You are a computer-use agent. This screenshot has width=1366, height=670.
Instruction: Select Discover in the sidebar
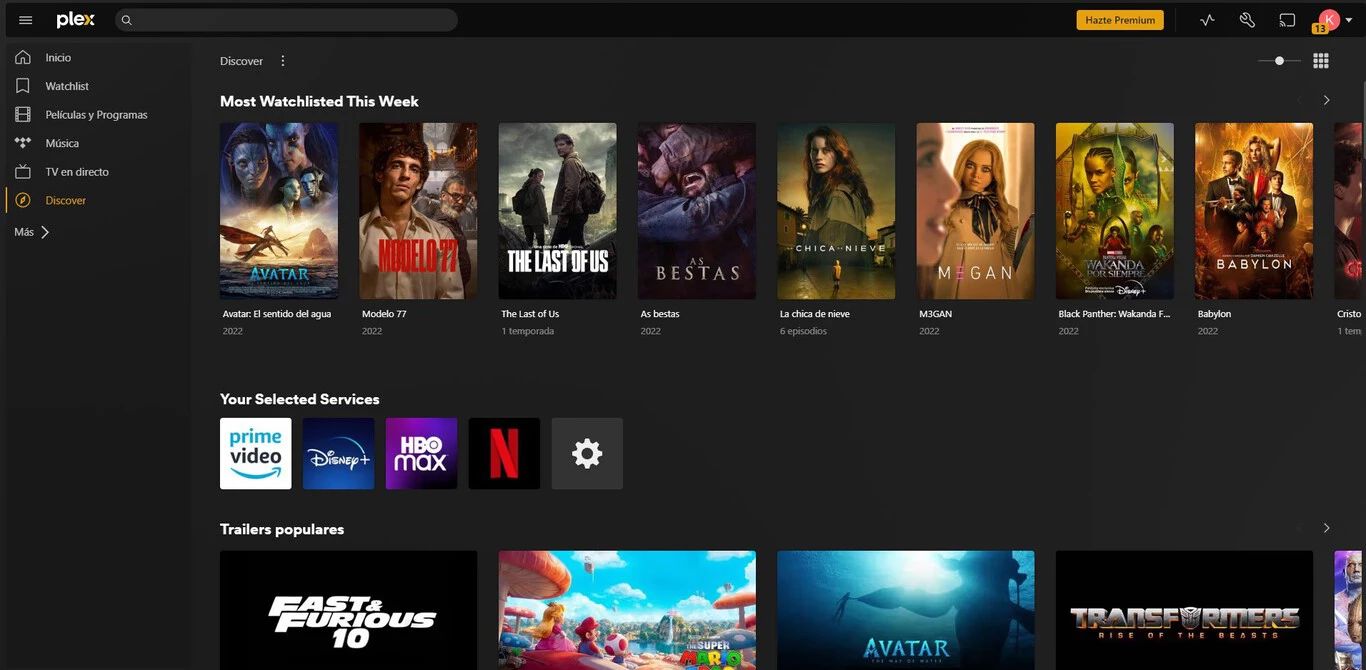66,200
